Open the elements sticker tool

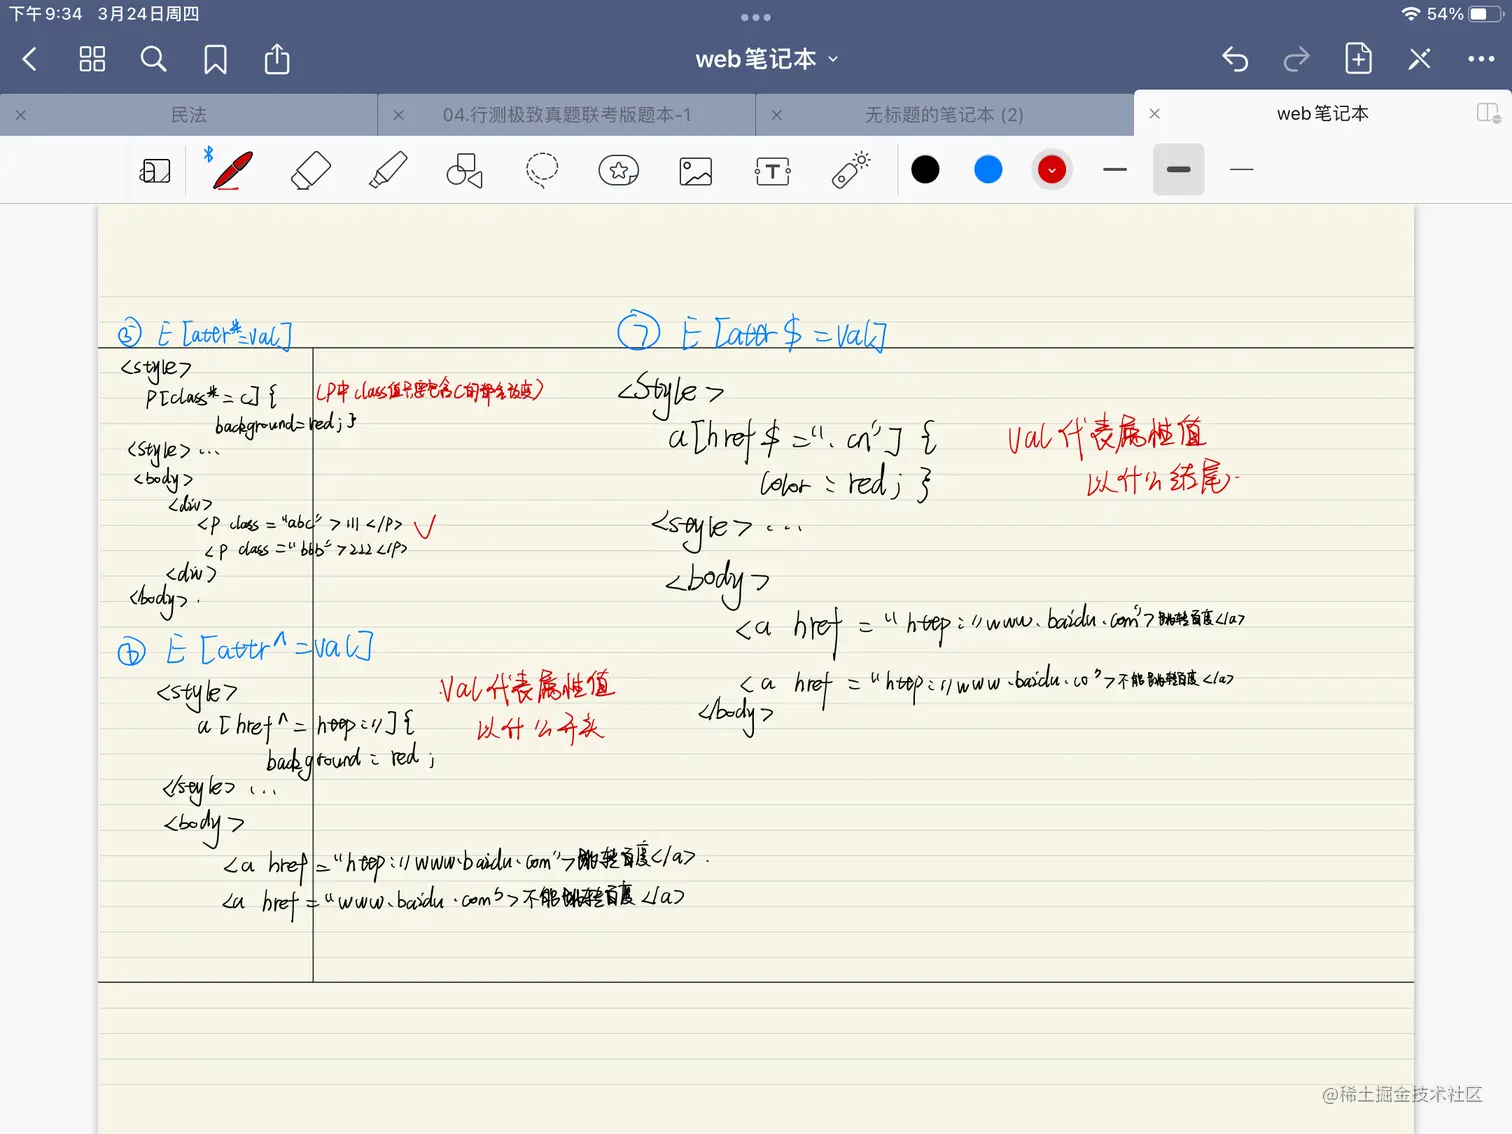619,171
